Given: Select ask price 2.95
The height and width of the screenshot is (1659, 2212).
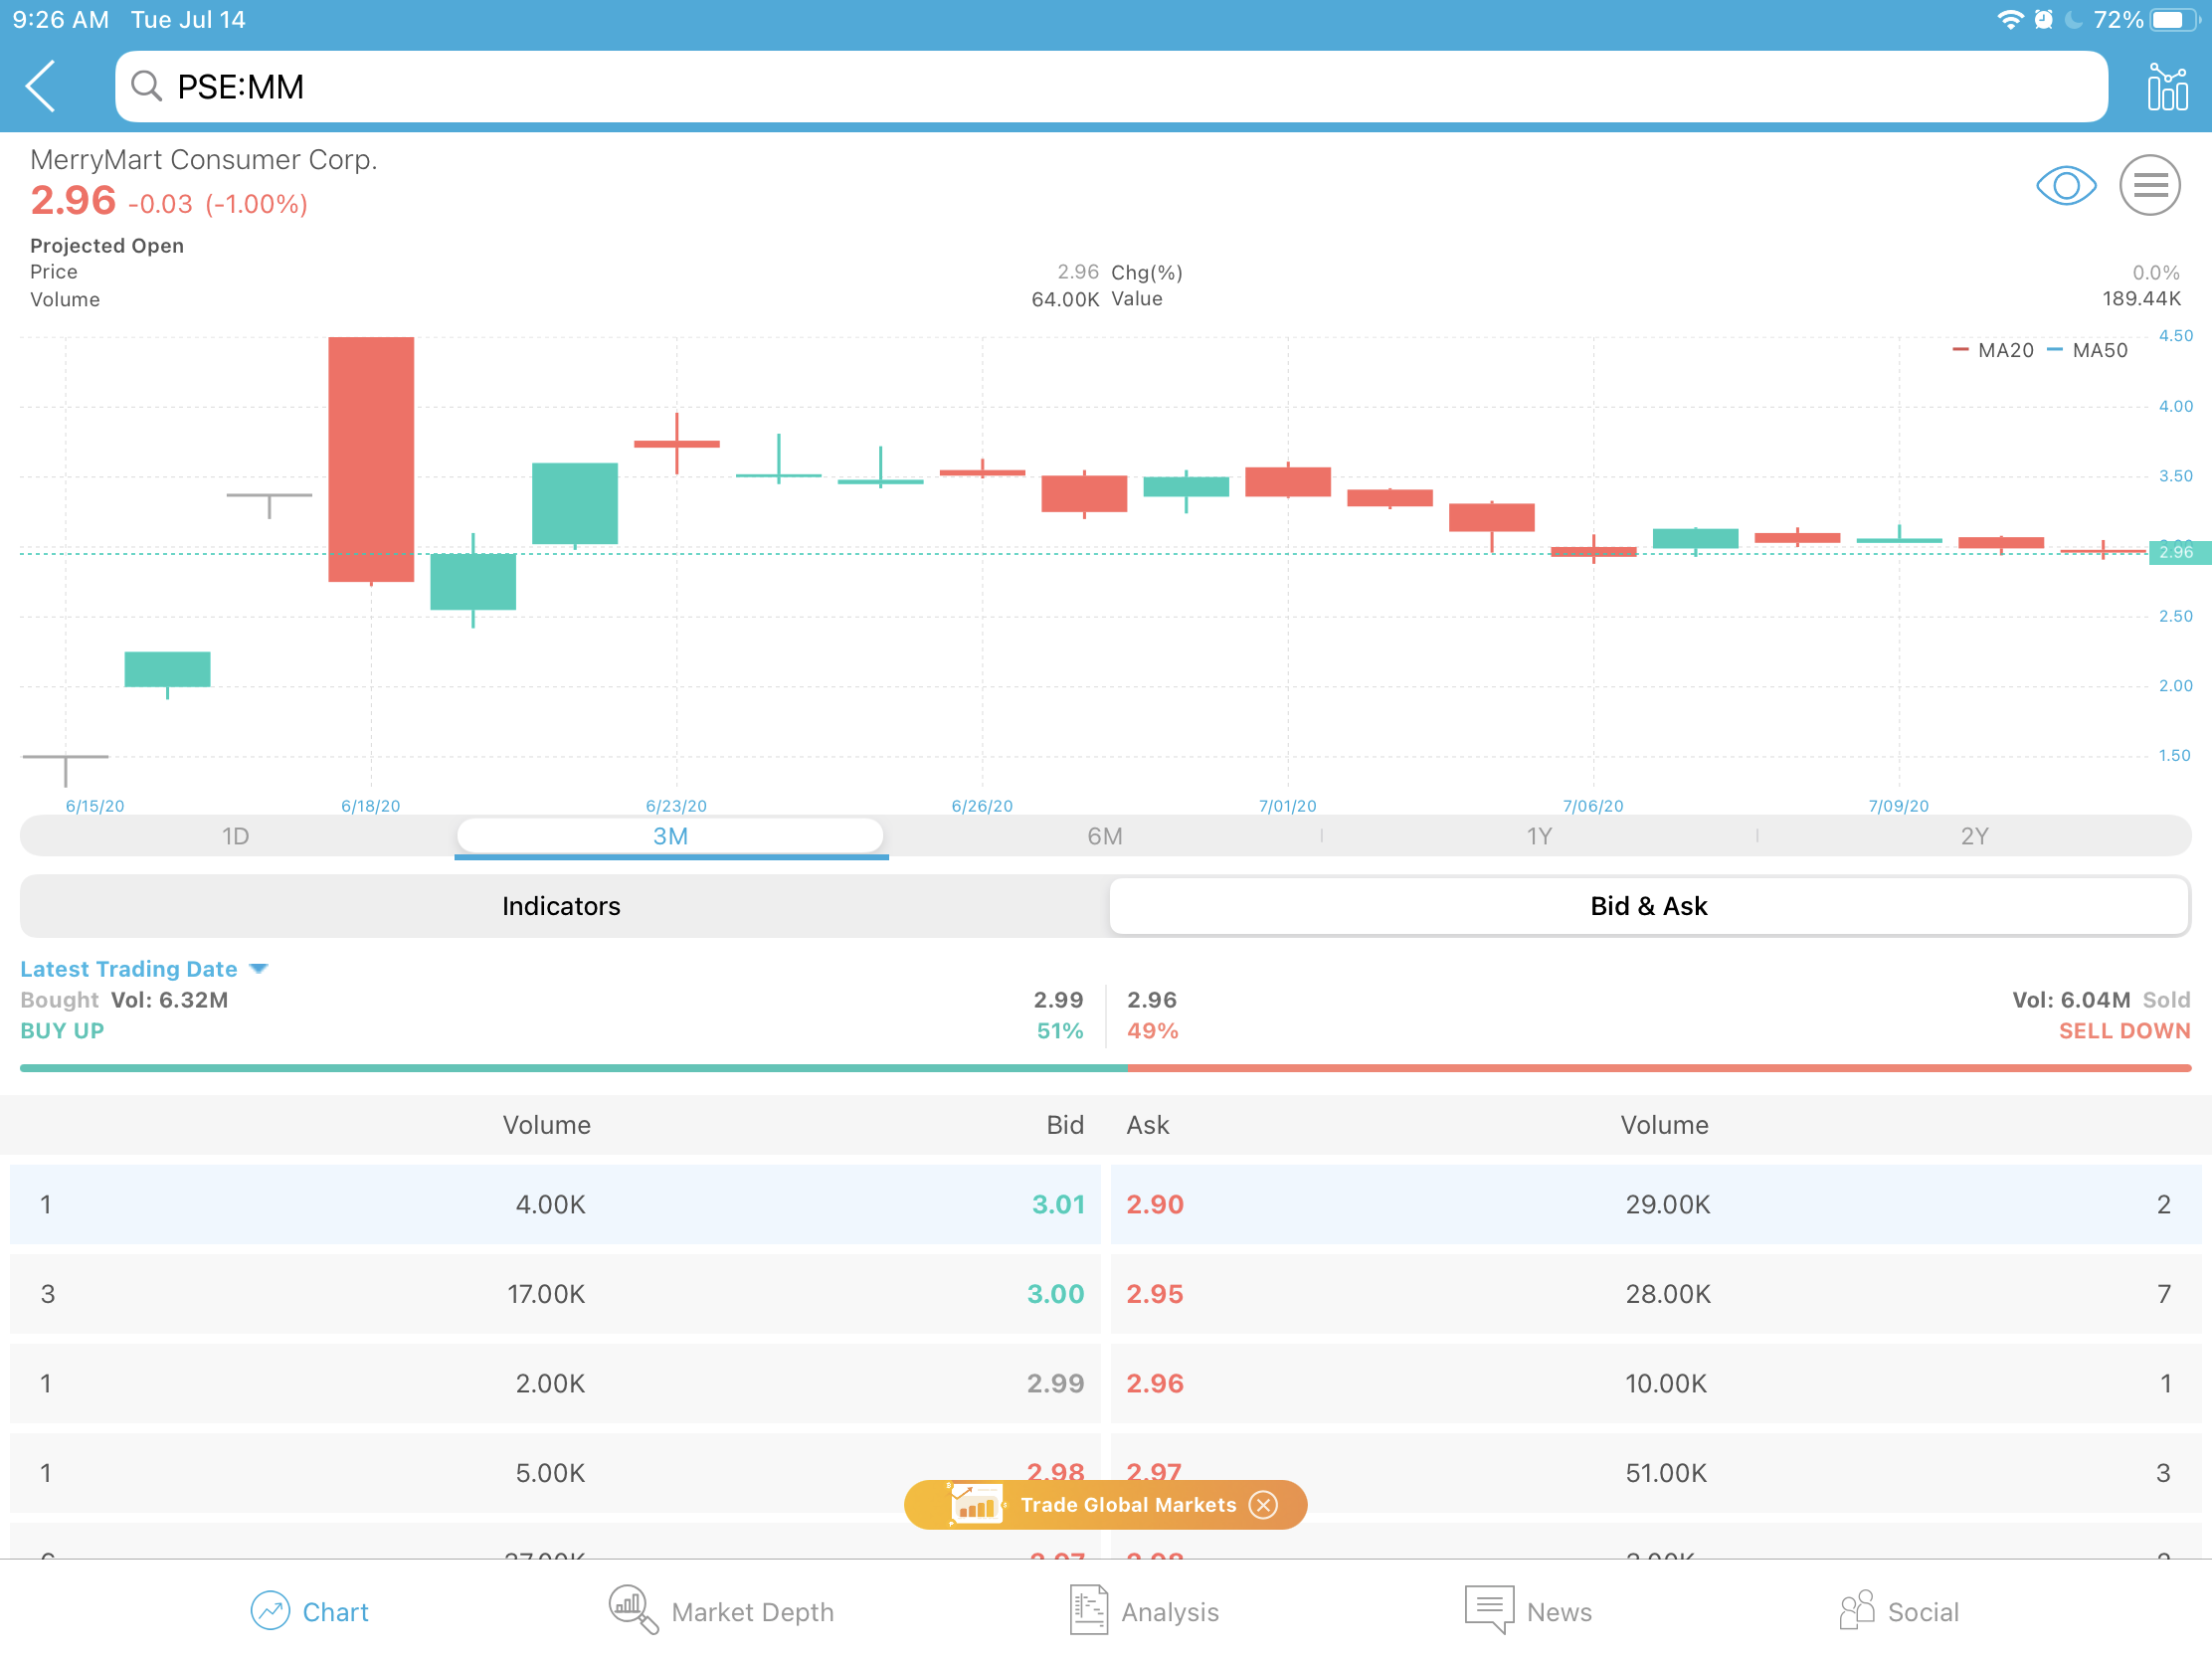Looking at the screenshot, I should tap(1155, 1294).
